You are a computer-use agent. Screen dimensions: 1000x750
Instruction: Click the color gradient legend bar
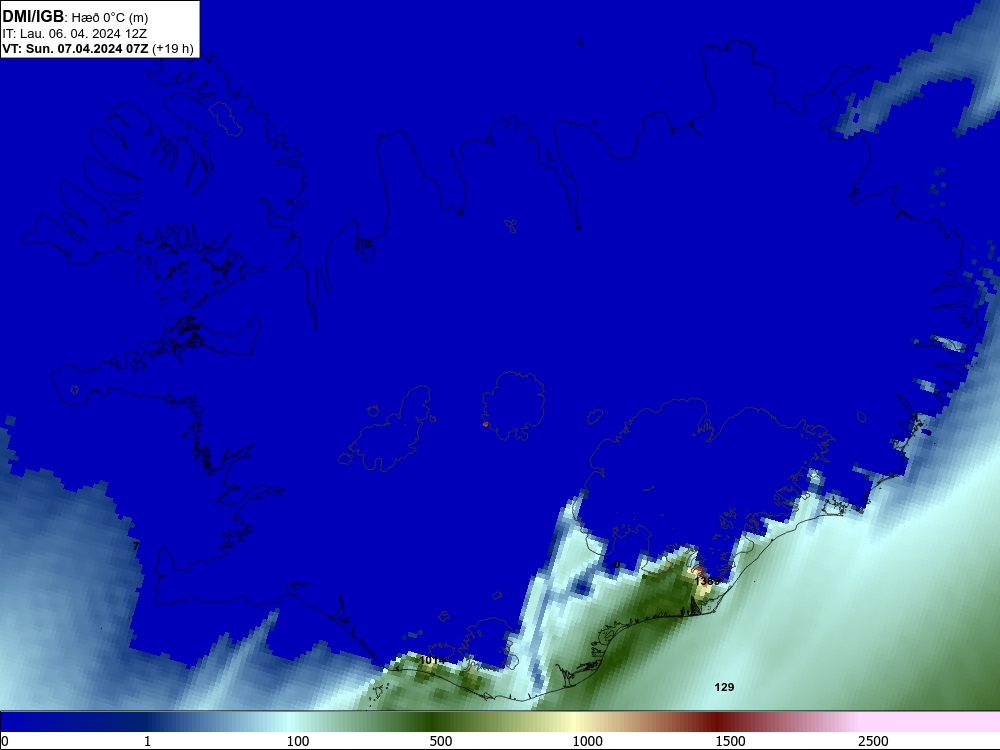pos(500,722)
